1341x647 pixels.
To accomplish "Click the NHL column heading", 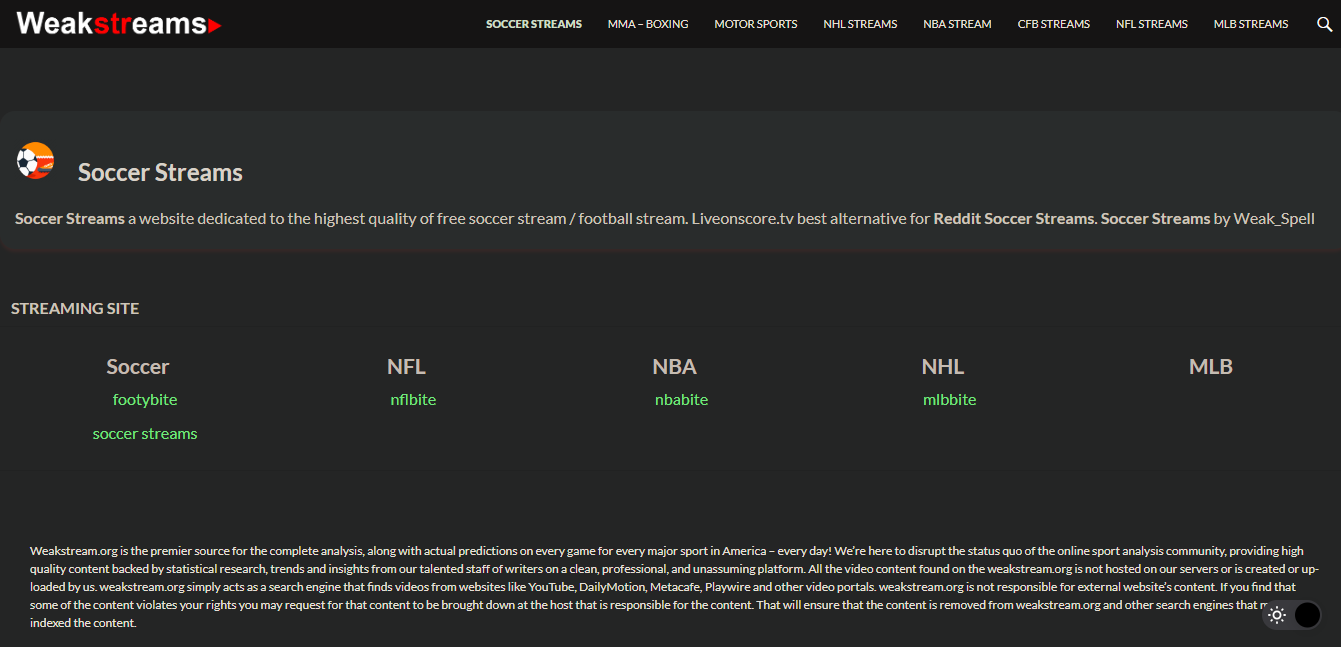I will 943,367.
